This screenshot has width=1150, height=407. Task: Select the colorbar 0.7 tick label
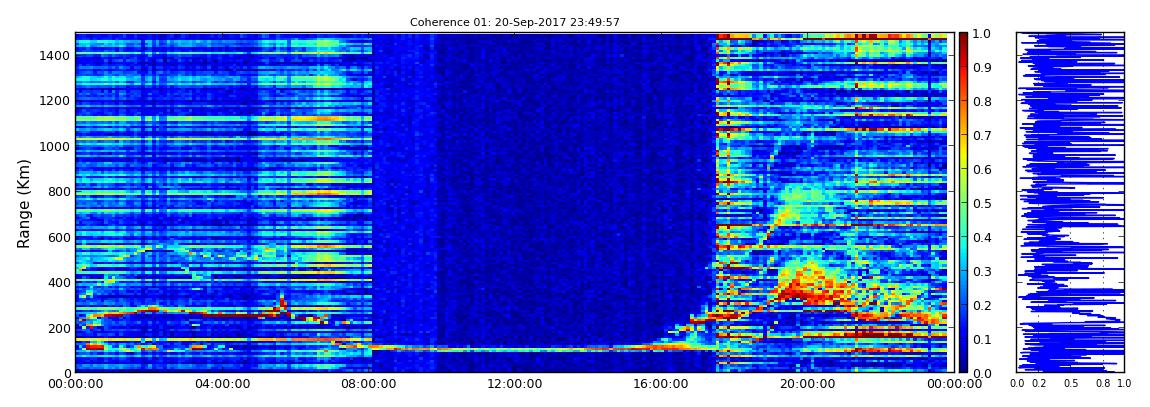click(983, 136)
